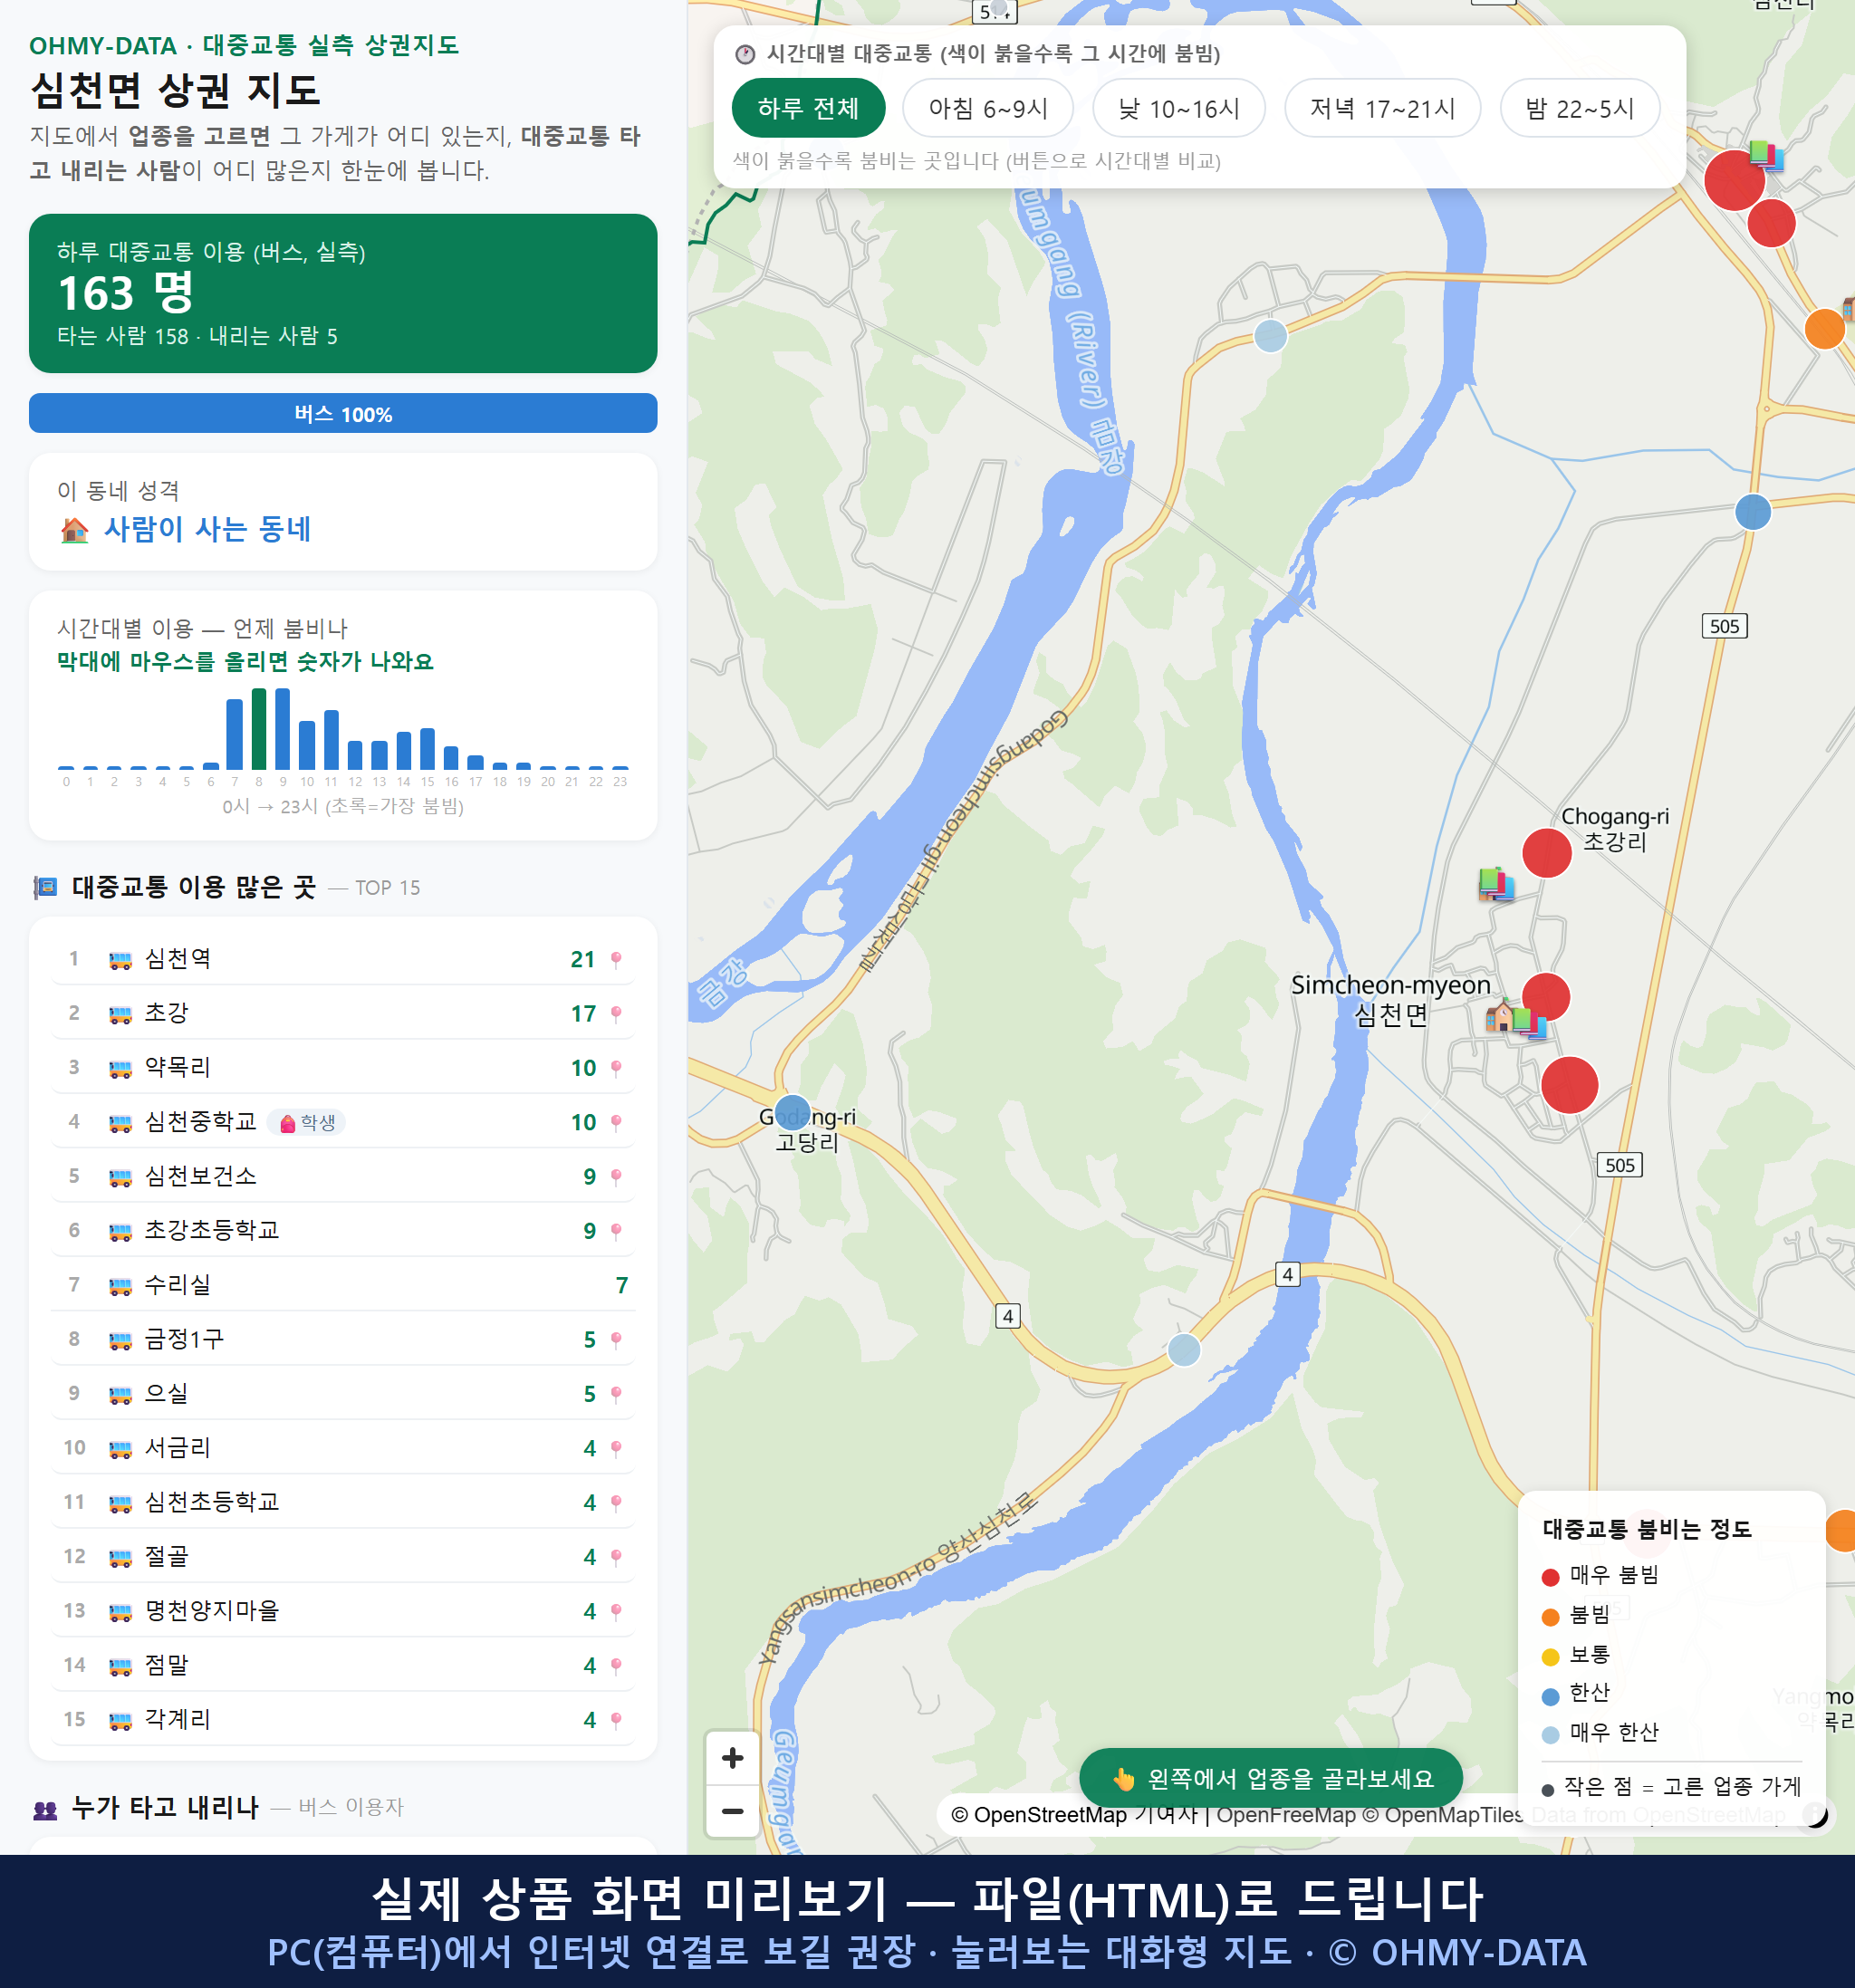Click the green 8시 bar in chart
Image resolution: width=1855 pixels, height=1988 pixels.
259,729
